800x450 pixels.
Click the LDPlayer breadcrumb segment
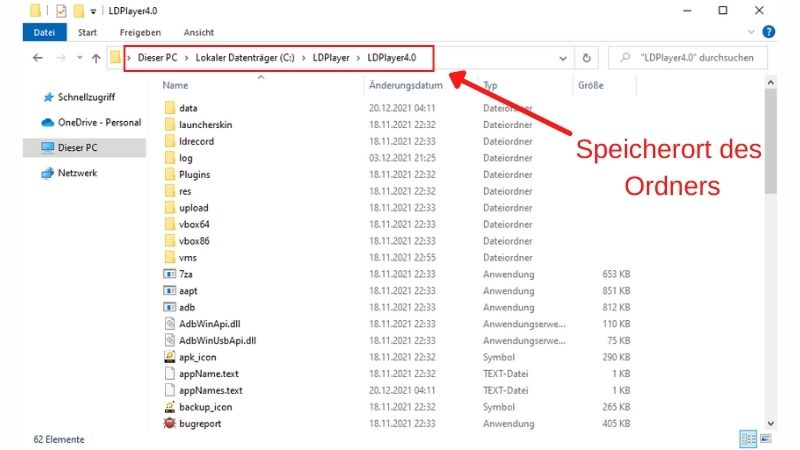(x=331, y=58)
